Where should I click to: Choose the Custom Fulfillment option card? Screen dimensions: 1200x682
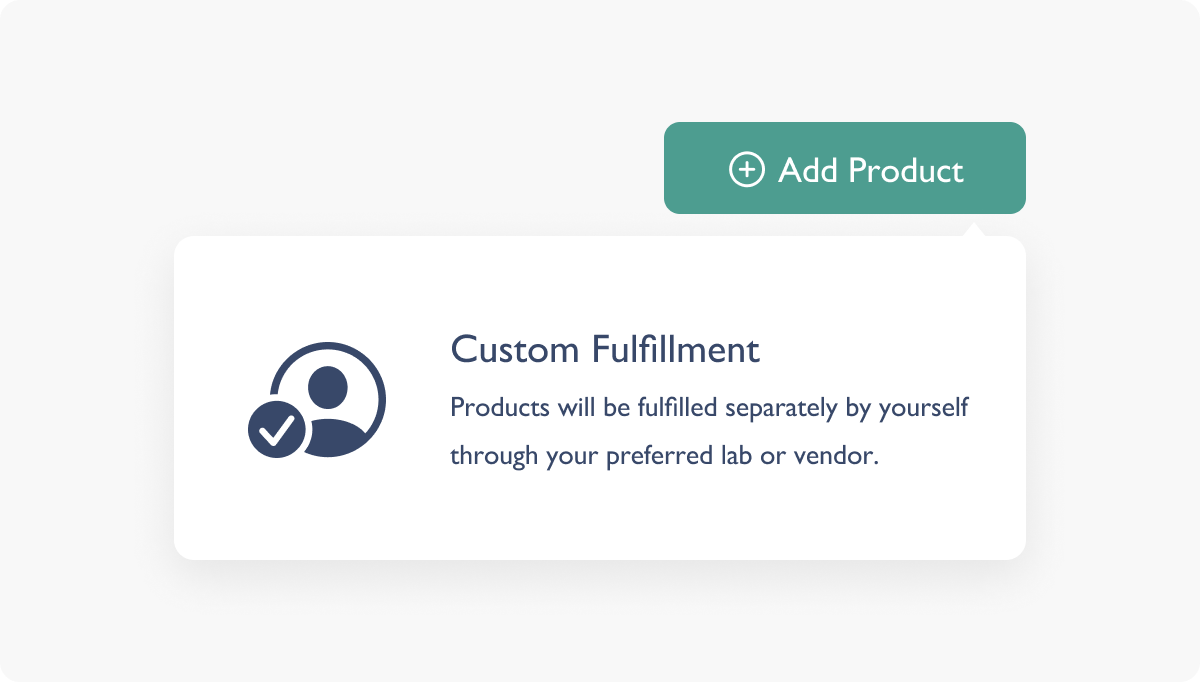click(600, 398)
